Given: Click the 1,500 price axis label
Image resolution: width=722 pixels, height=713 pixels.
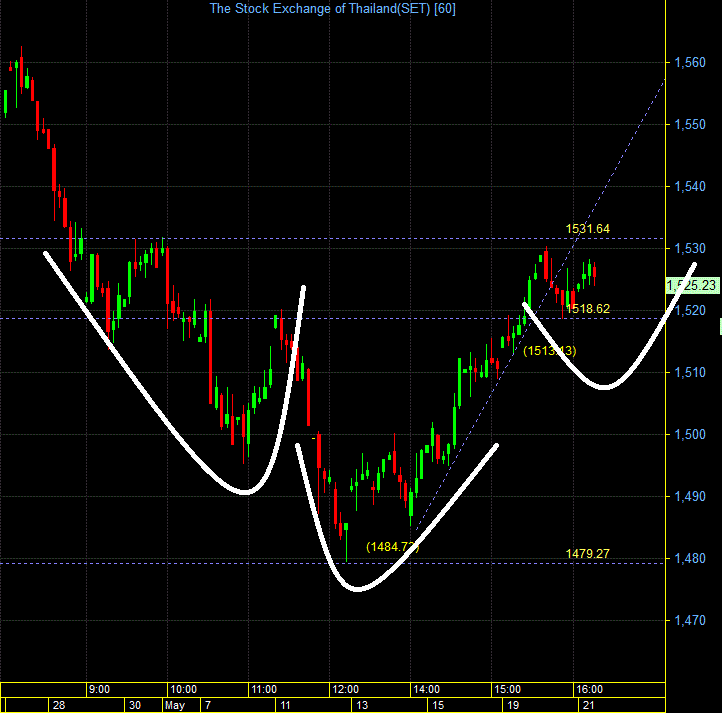Looking at the screenshot, I should coord(690,435).
